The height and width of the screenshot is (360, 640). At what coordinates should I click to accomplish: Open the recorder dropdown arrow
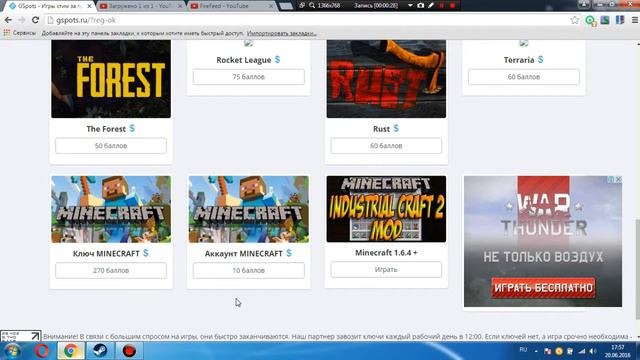click(x=410, y=5)
